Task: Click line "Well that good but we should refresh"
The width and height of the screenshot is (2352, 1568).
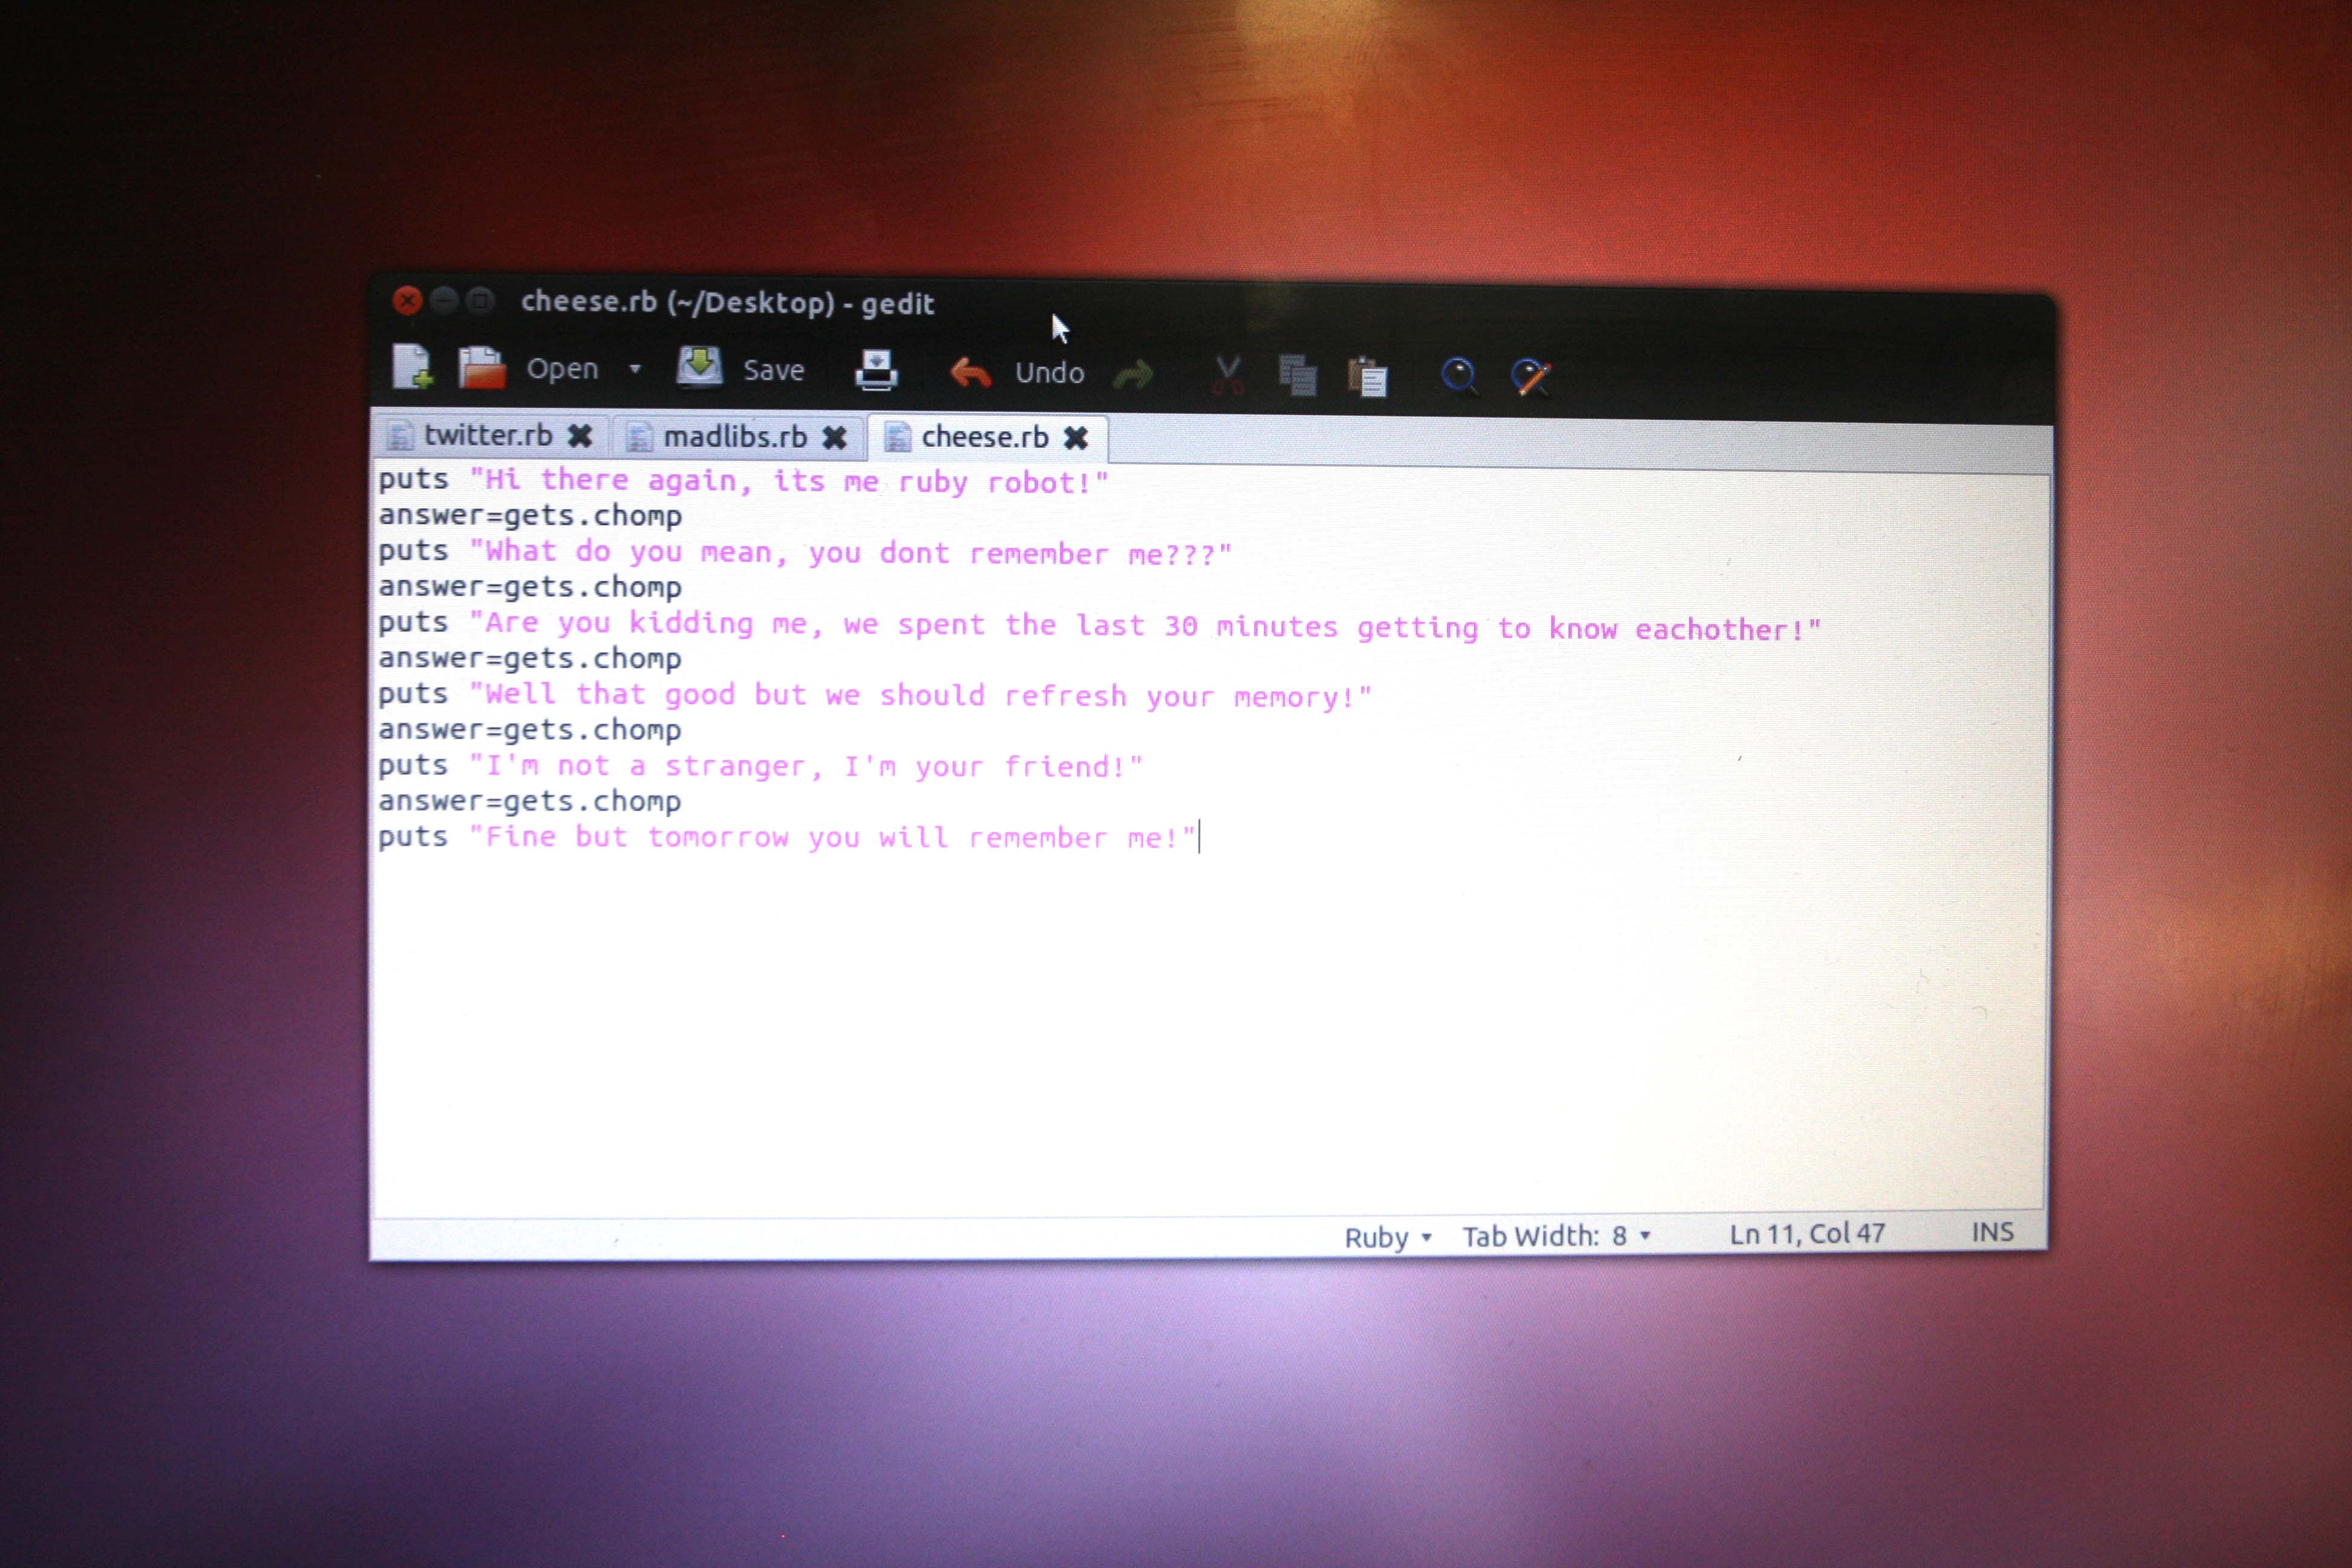Action: [x=875, y=695]
